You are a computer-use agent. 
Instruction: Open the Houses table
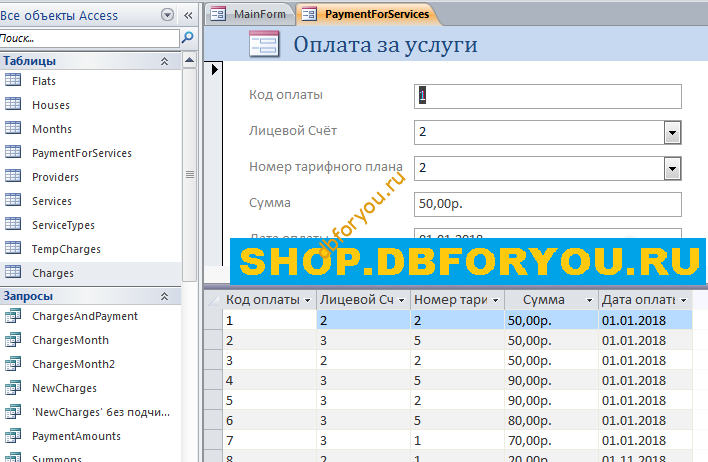coord(51,105)
